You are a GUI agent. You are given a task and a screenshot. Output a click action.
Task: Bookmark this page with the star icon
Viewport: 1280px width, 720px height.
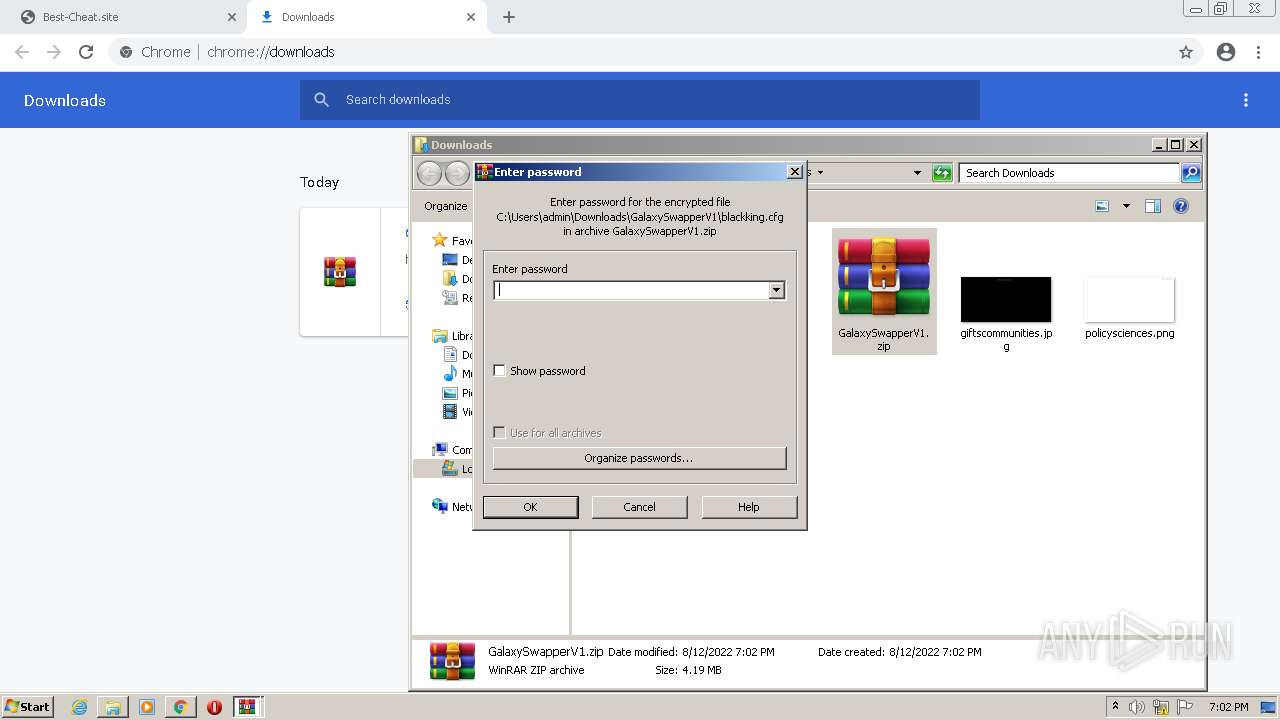pyautogui.click(x=1186, y=52)
